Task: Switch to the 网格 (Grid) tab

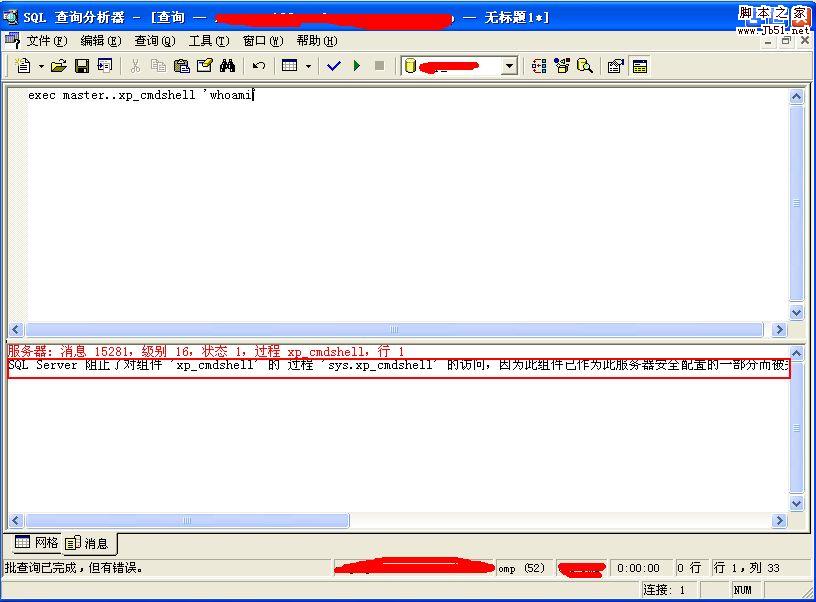Action: pyautogui.click(x=34, y=540)
